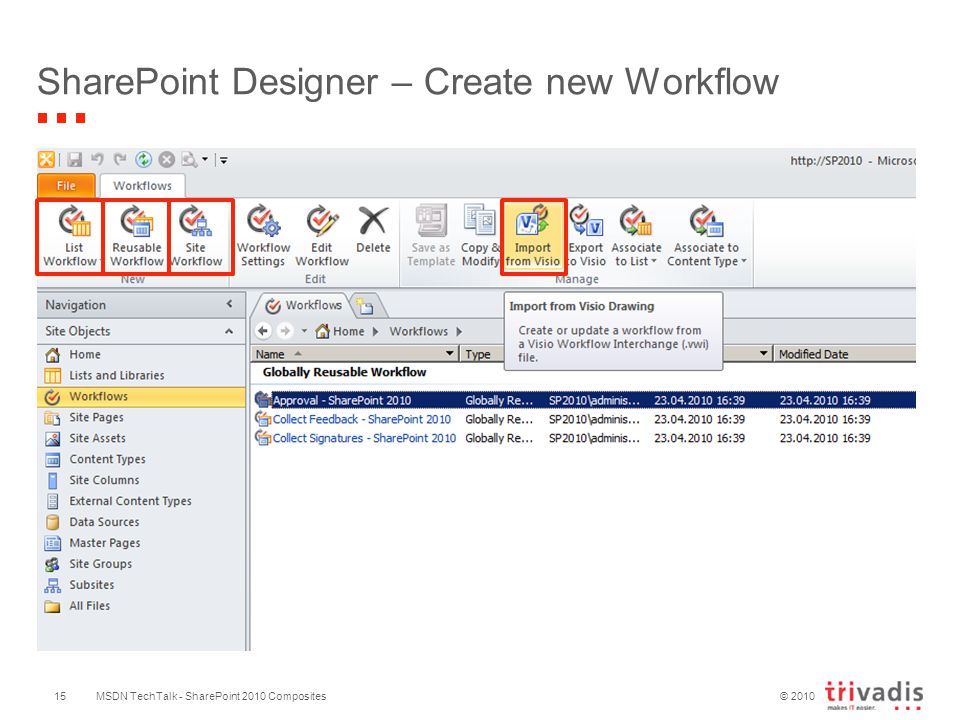Open Master Pages
This screenshot has height=720, width=960.
[x=142, y=542]
